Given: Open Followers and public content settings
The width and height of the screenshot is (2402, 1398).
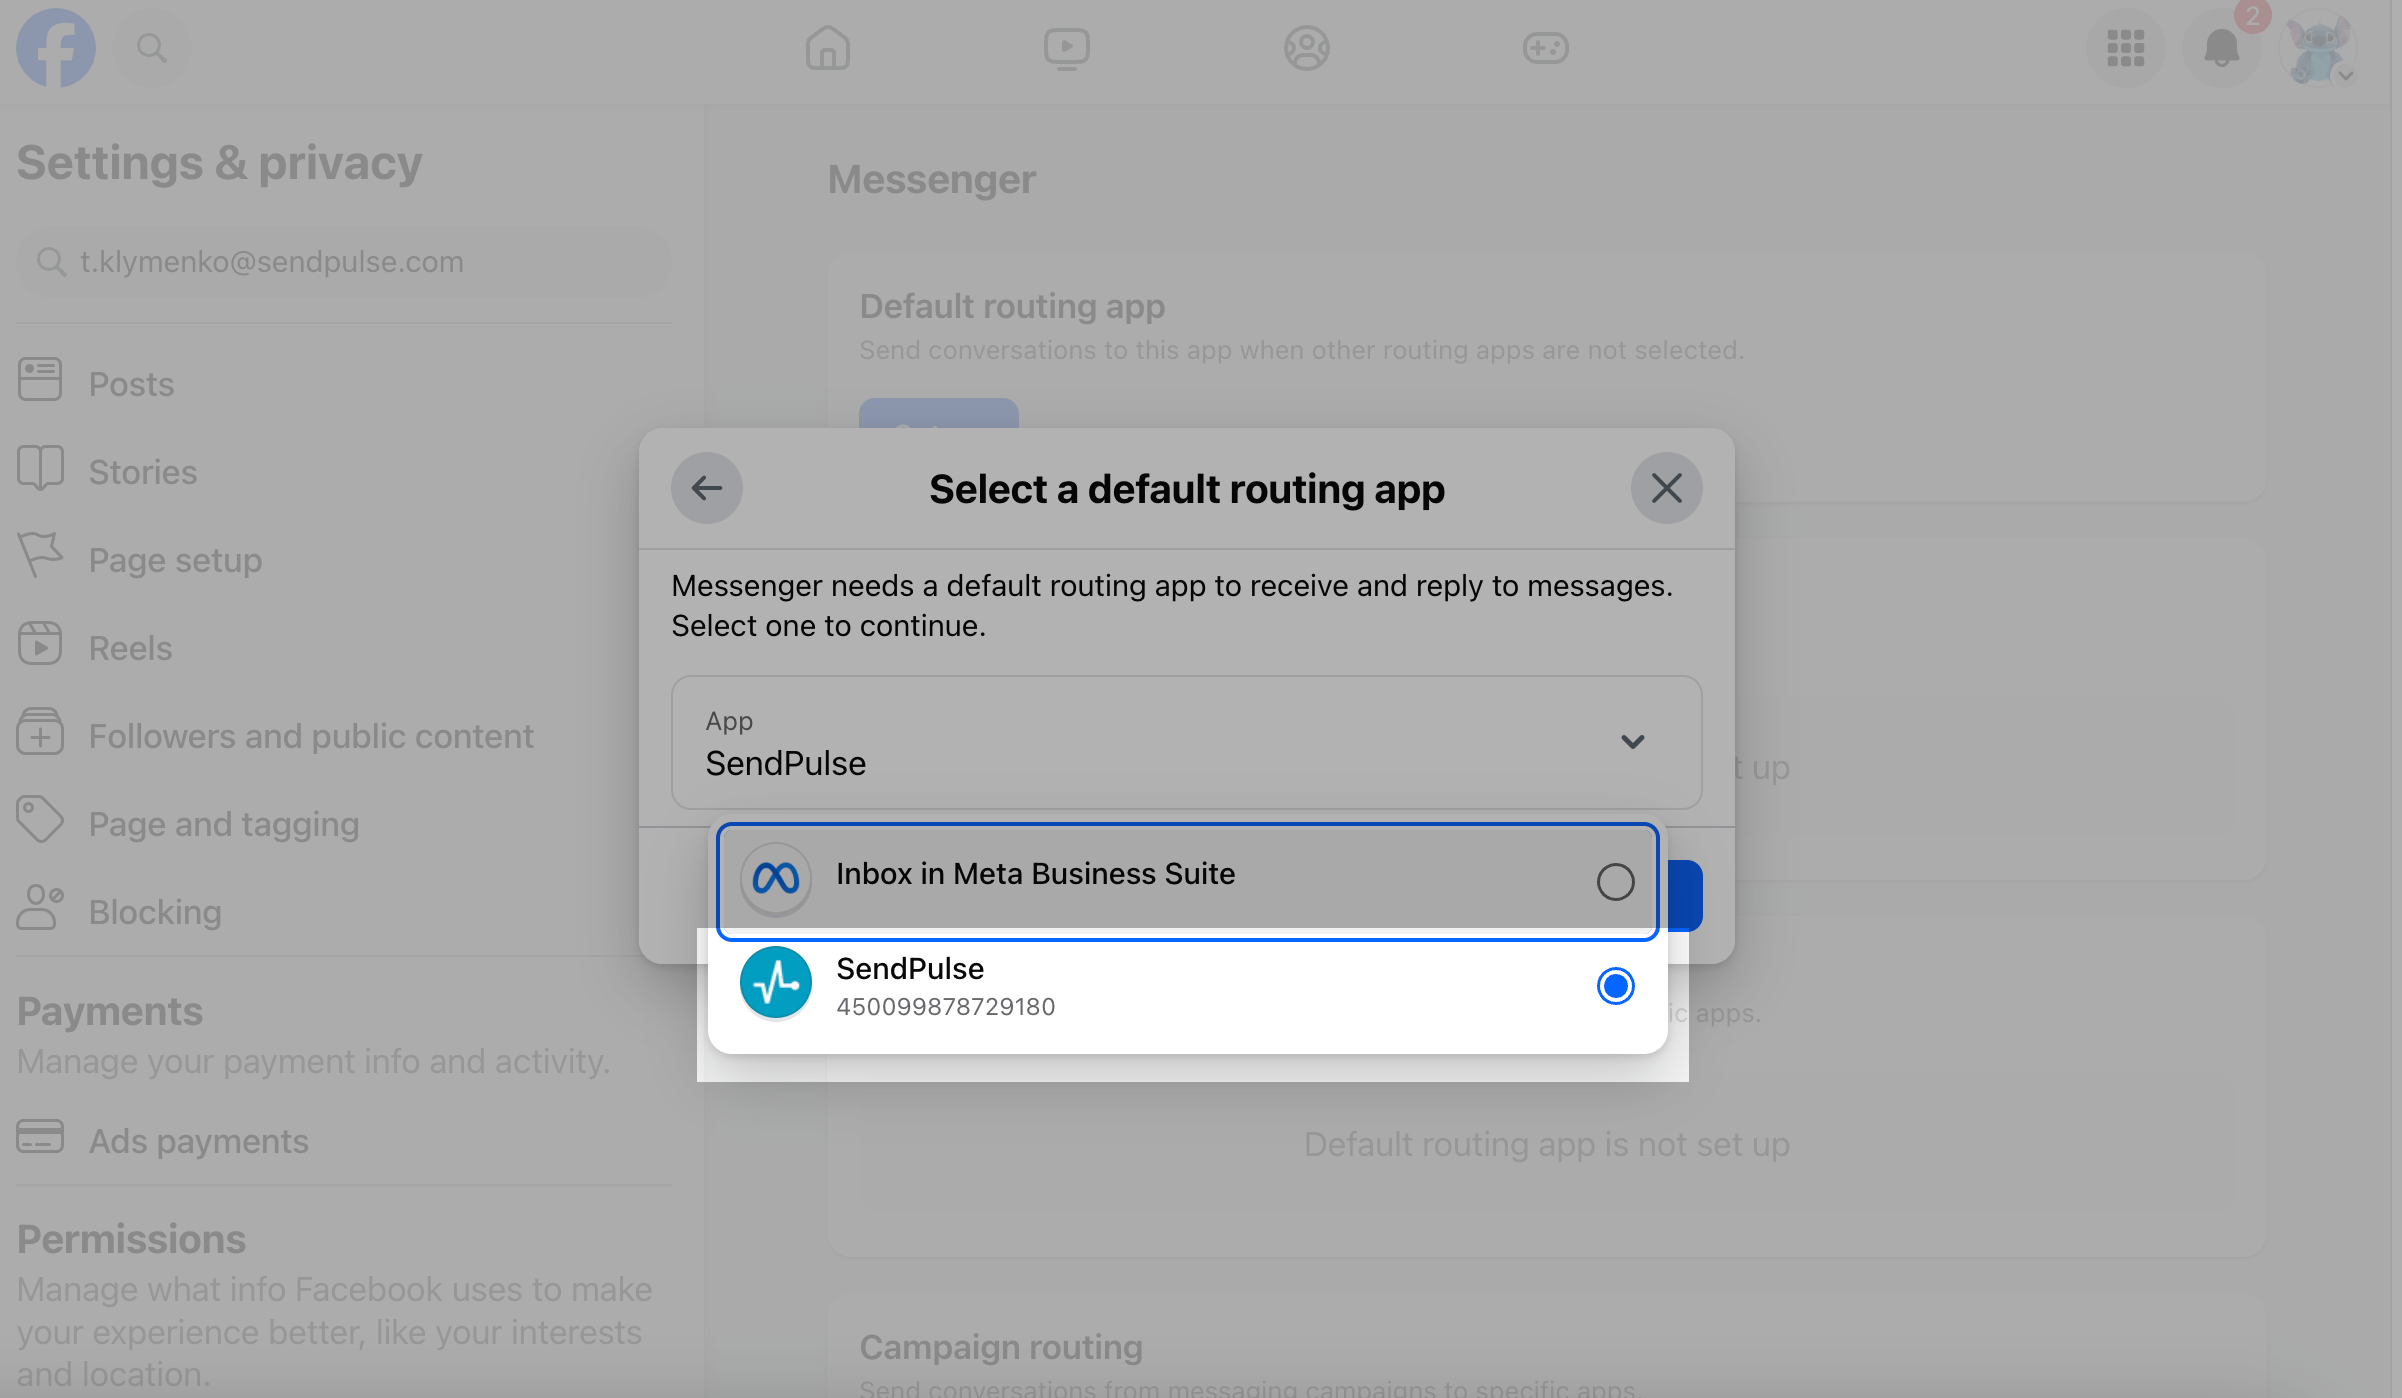Looking at the screenshot, I should tap(311, 735).
